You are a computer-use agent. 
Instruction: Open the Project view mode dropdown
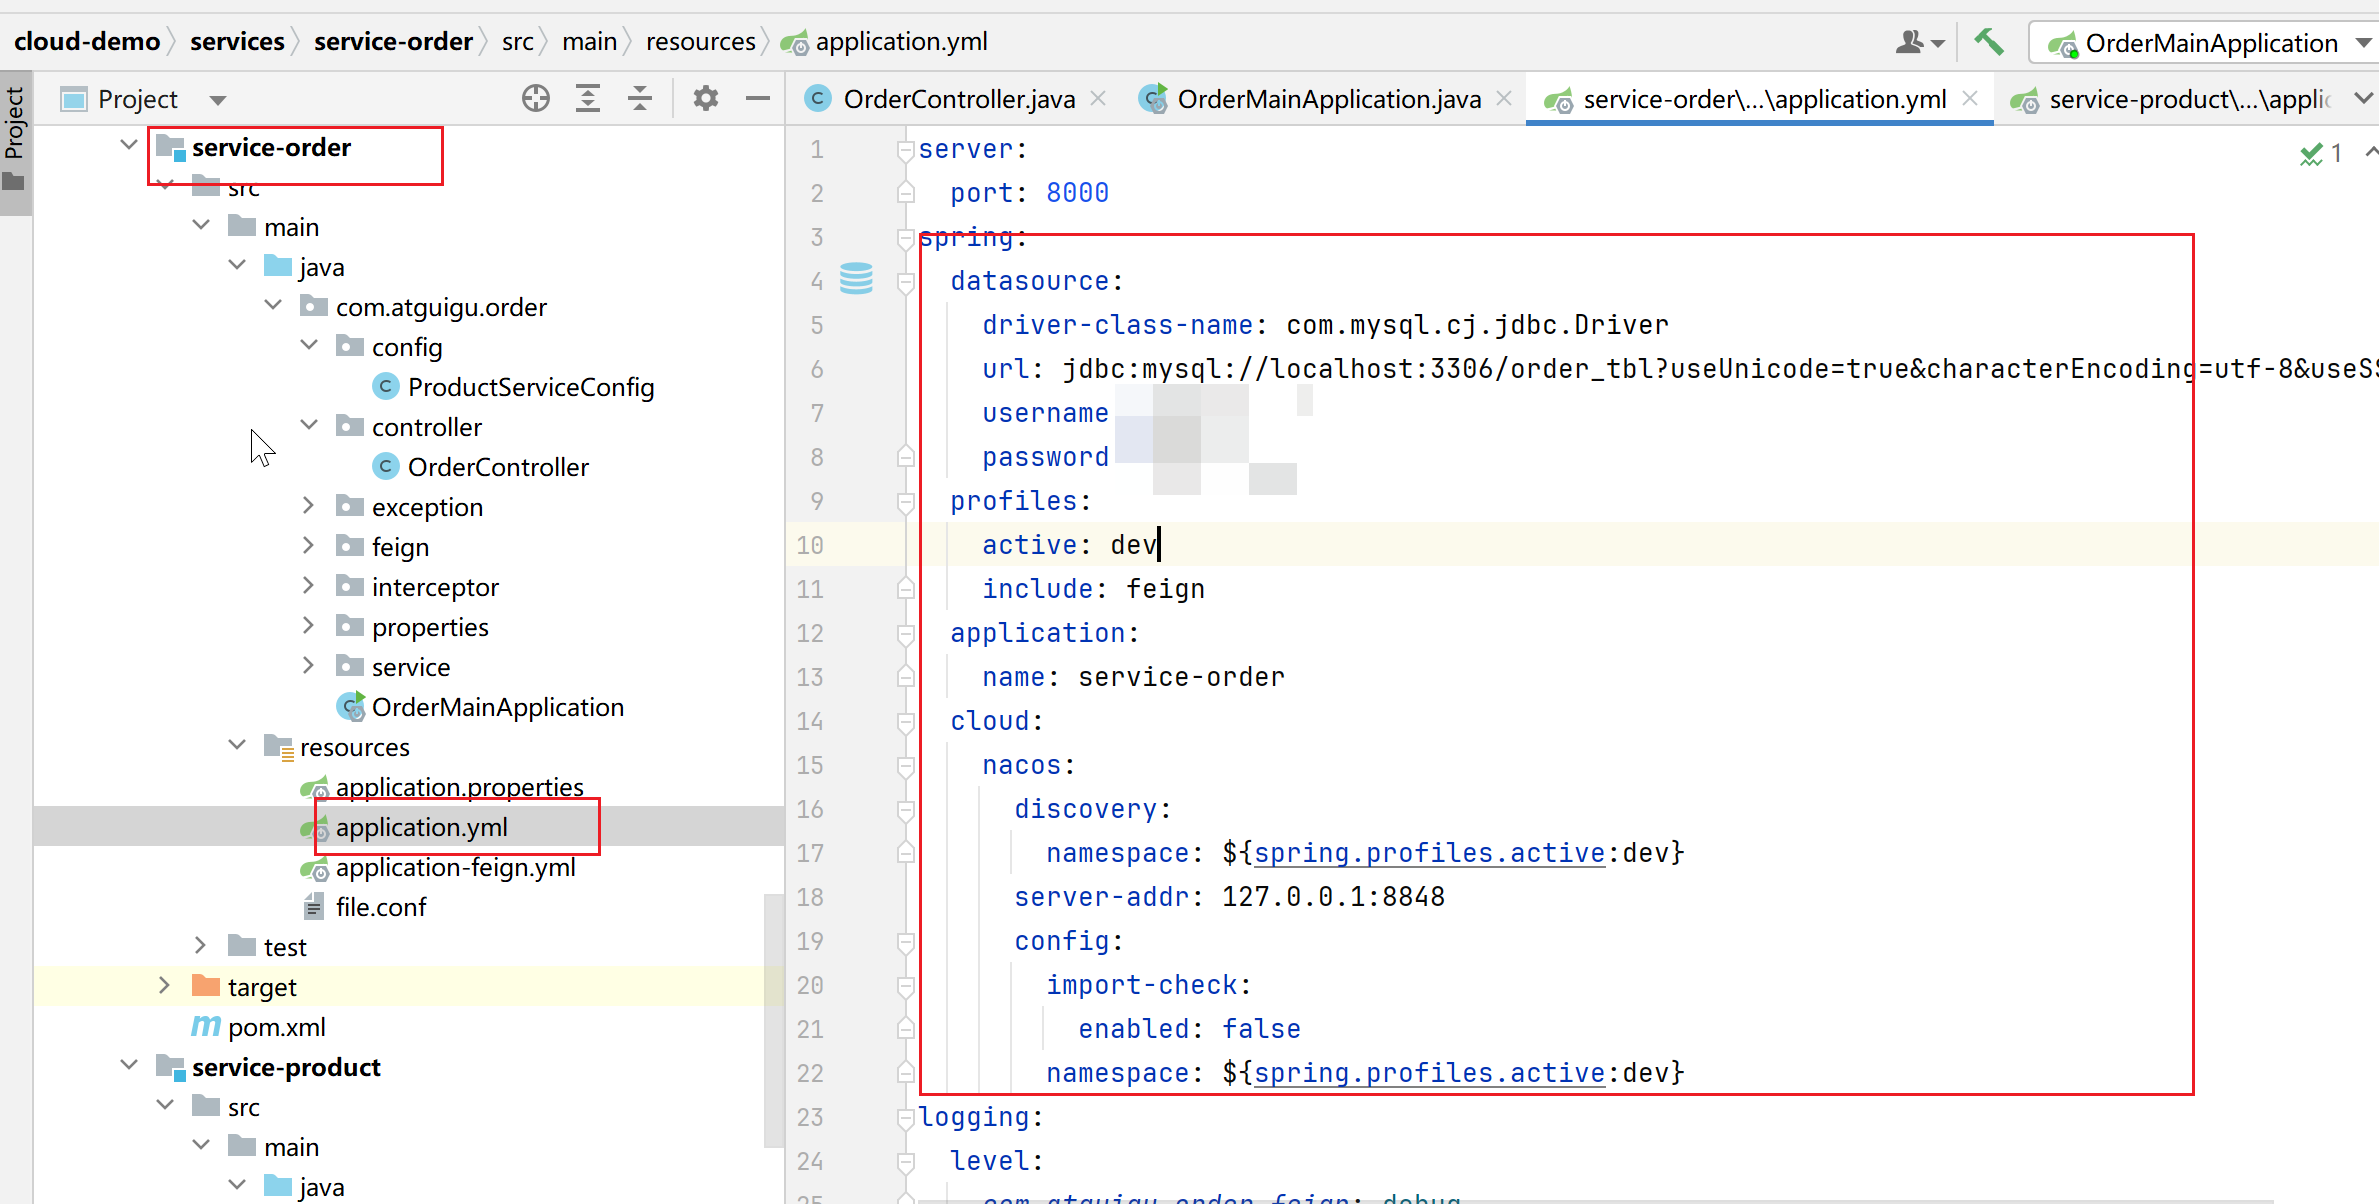pyautogui.click(x=218, y=100)
